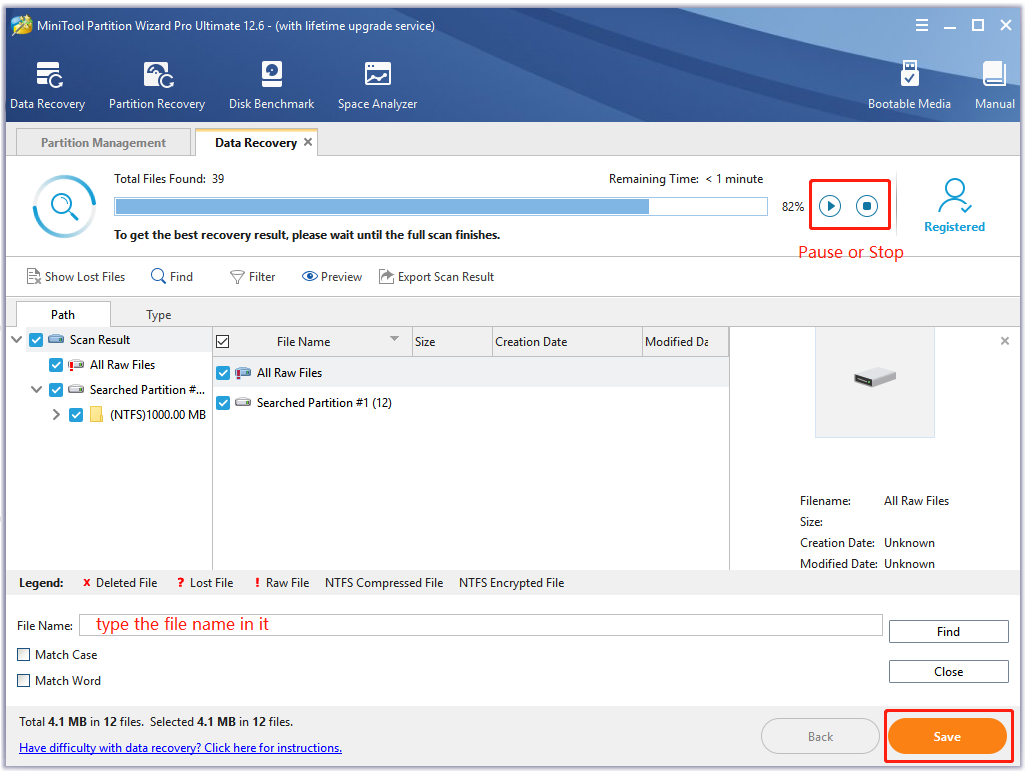Click the Registered link text
This screenshot has height=772, width=1030.
(954, 227)
